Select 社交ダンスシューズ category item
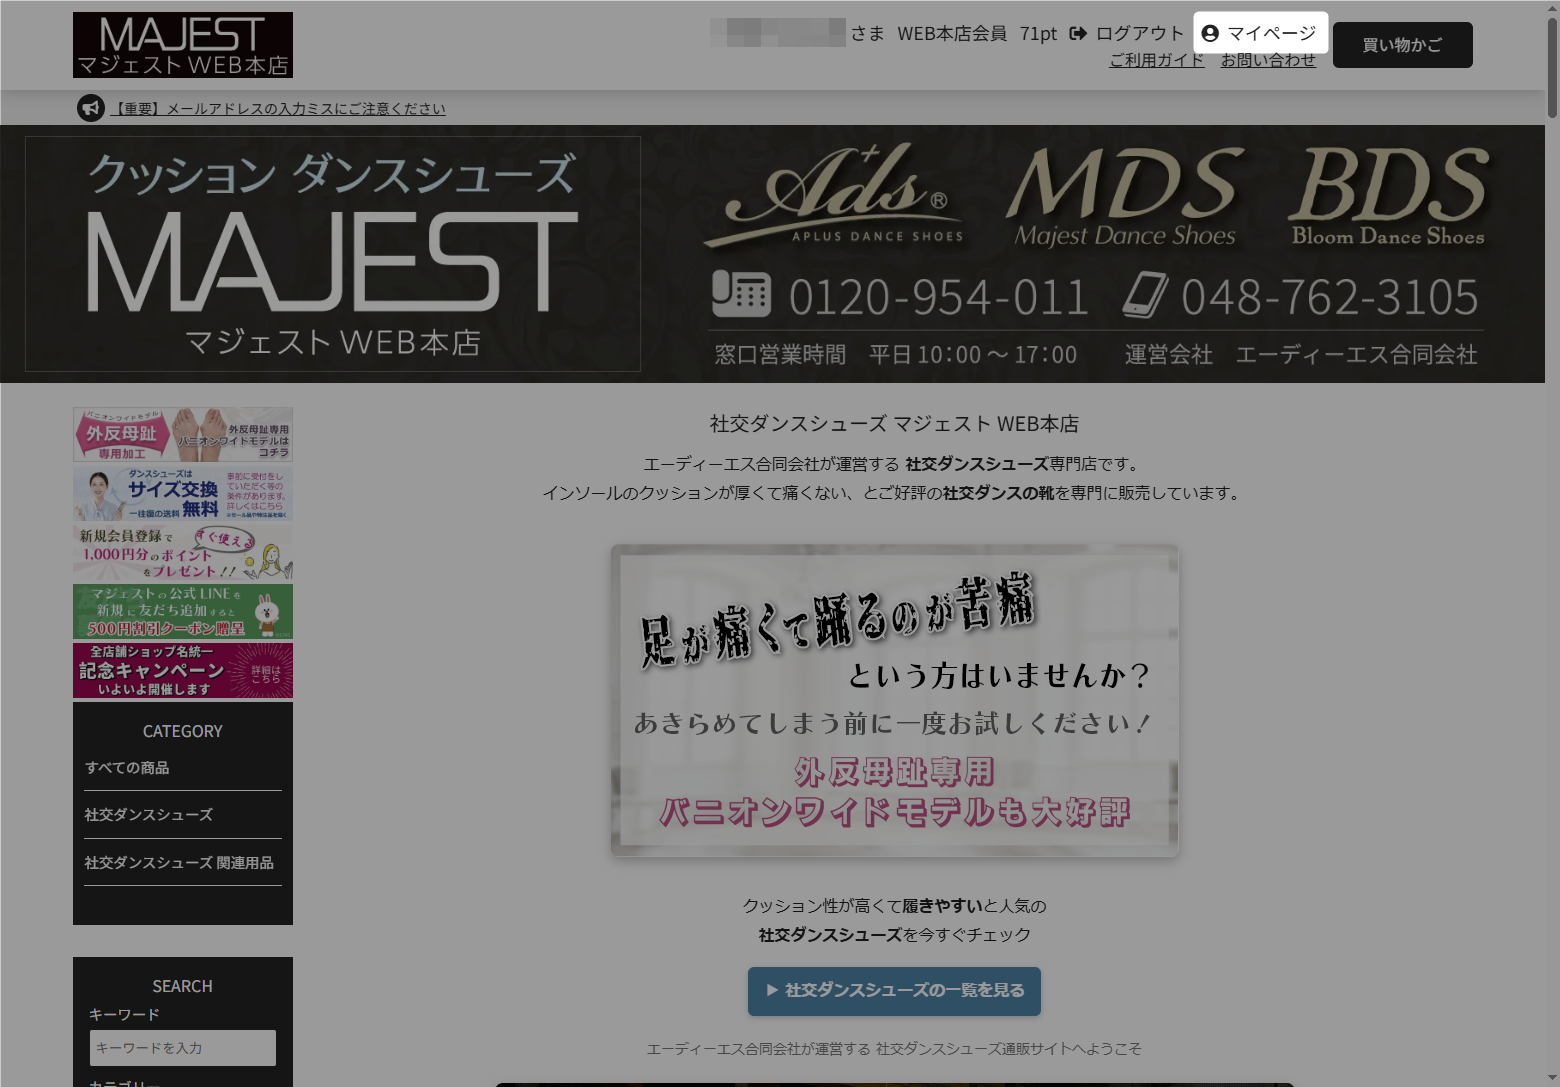Screen dimensions: 1560x1087 [x=148, y=815]
